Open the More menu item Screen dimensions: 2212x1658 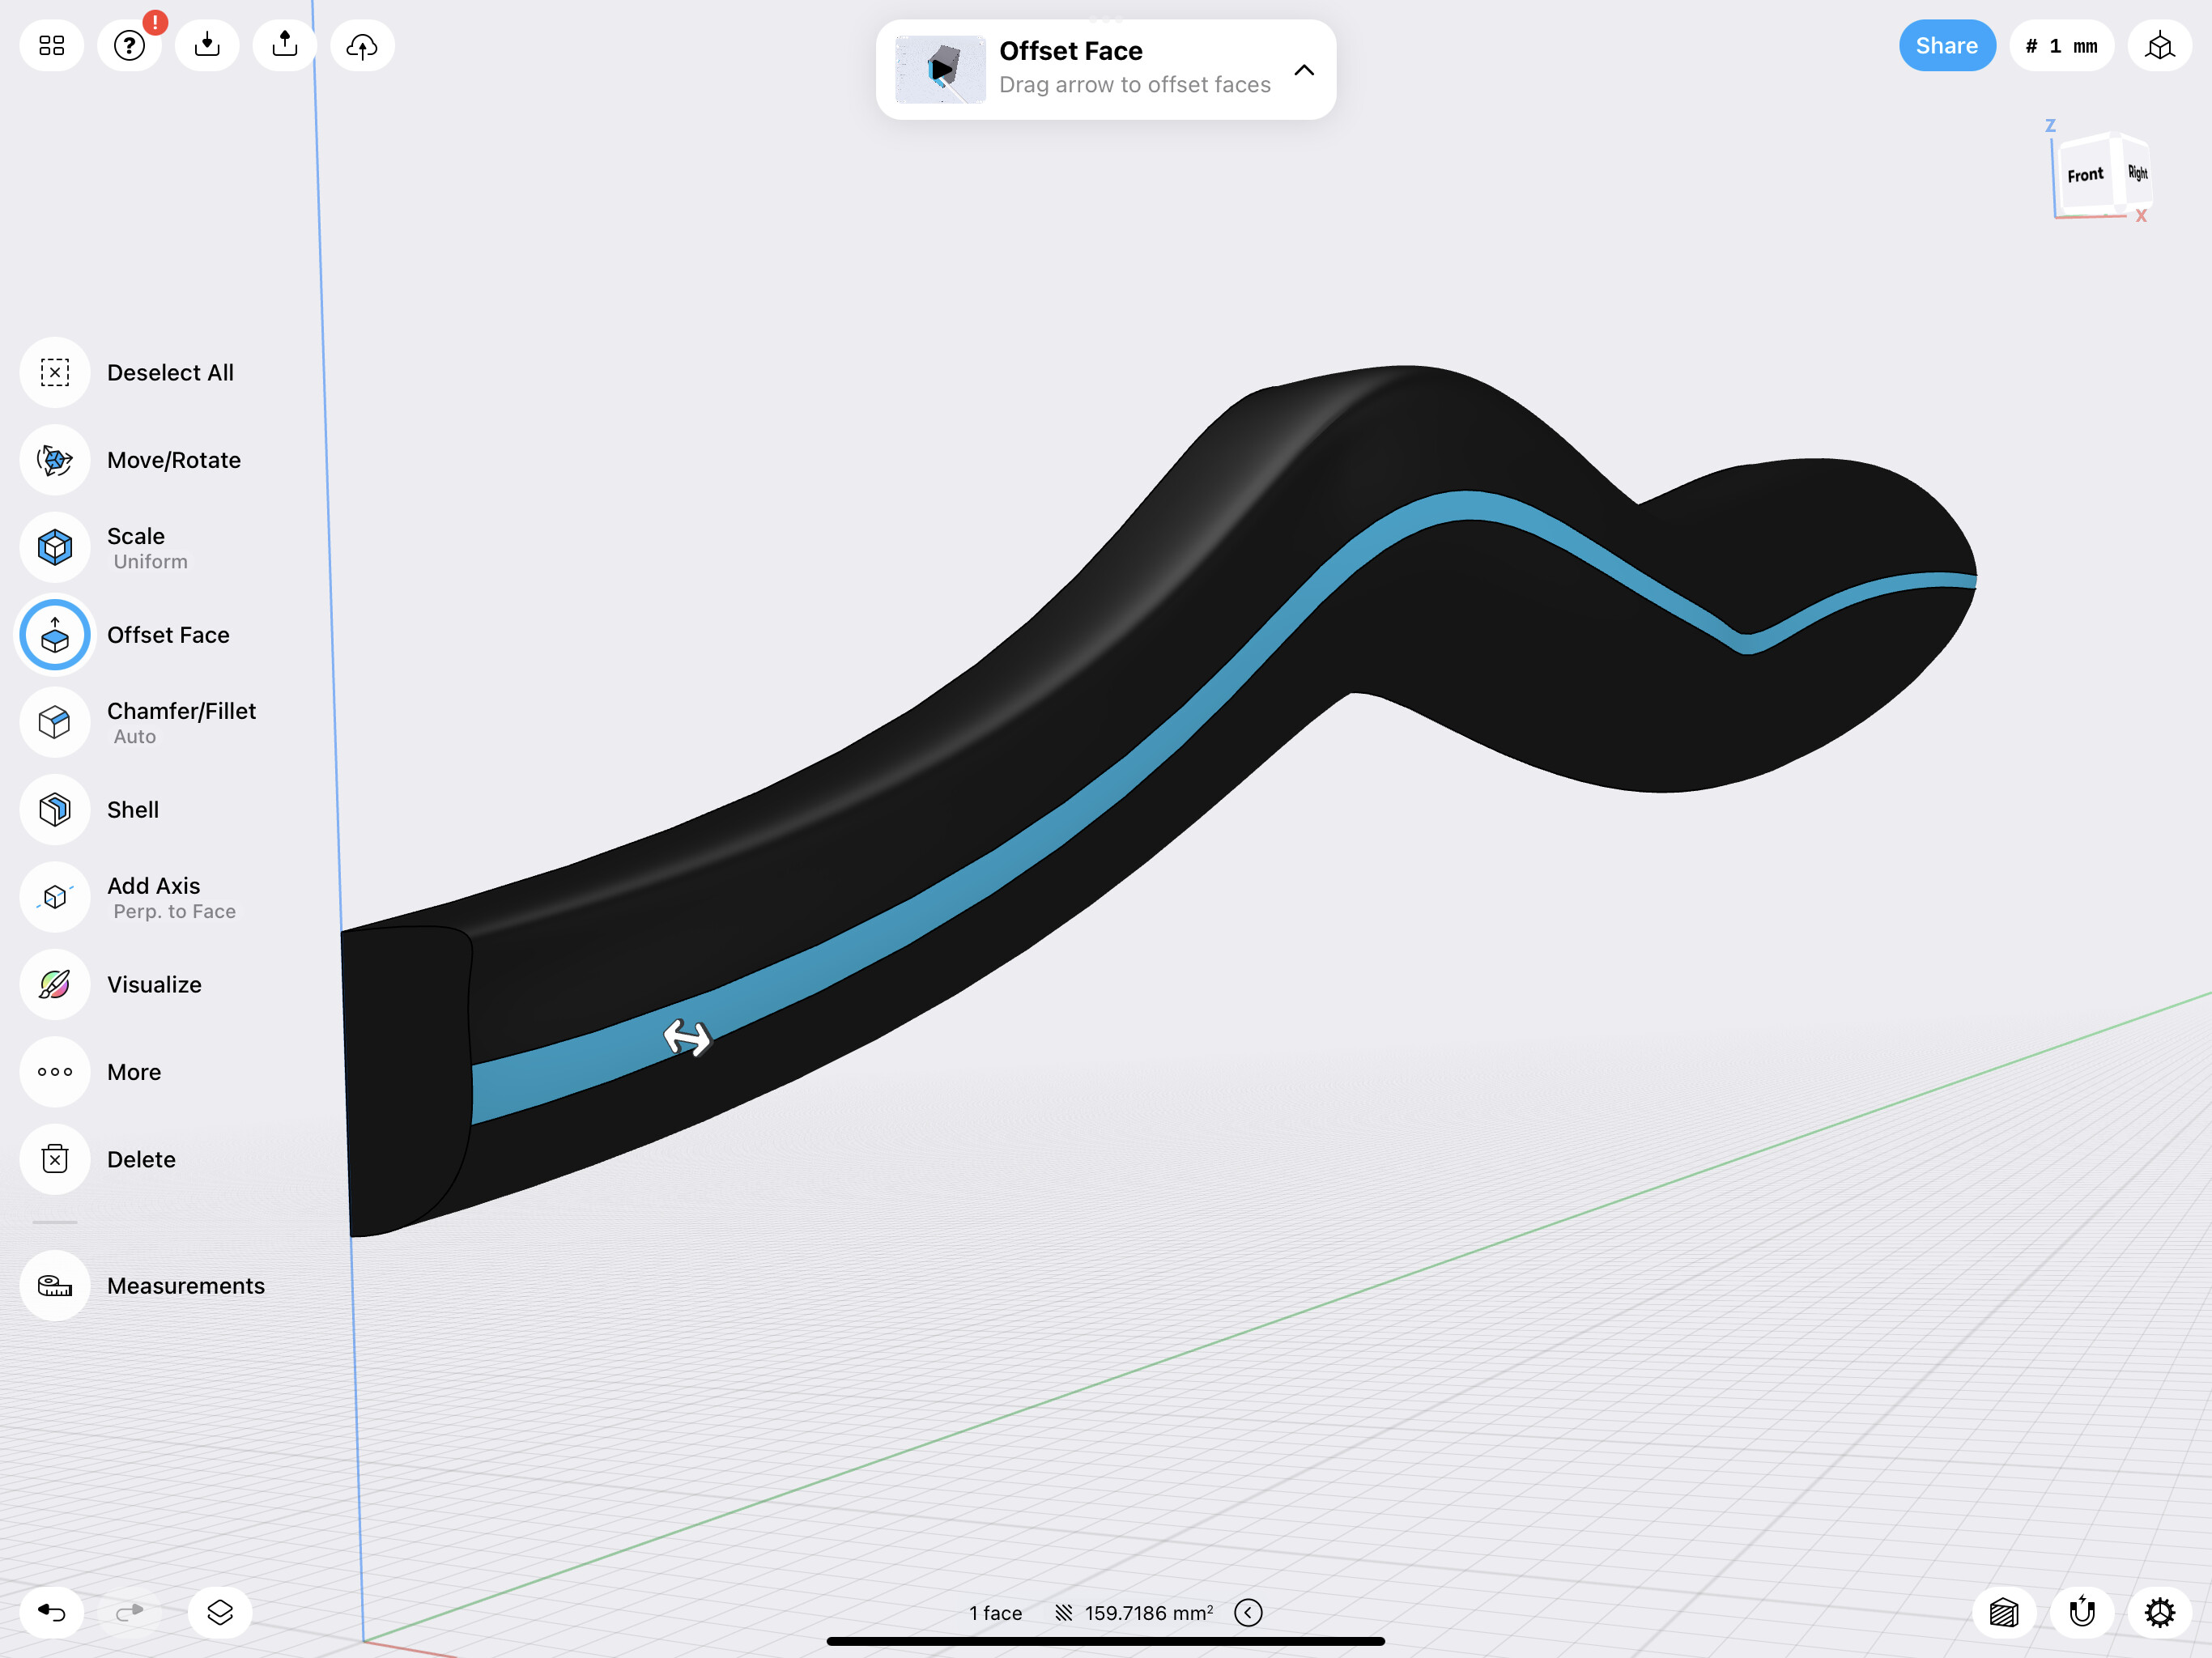tap(134, 1072)
